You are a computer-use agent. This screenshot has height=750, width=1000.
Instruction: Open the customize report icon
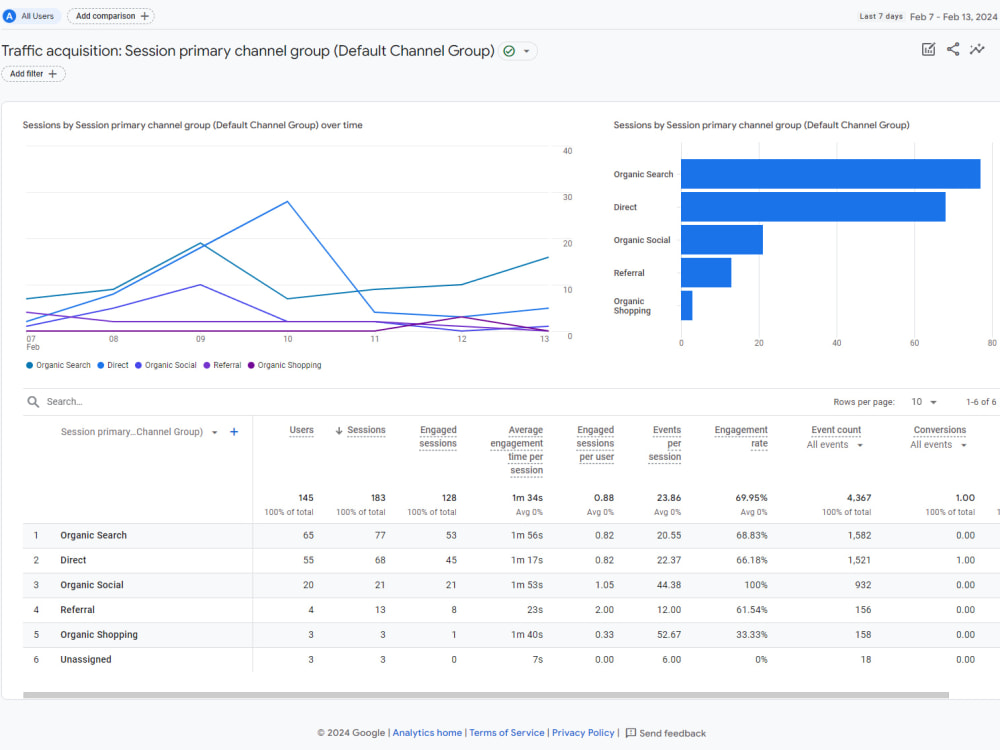tap(928, 49)
